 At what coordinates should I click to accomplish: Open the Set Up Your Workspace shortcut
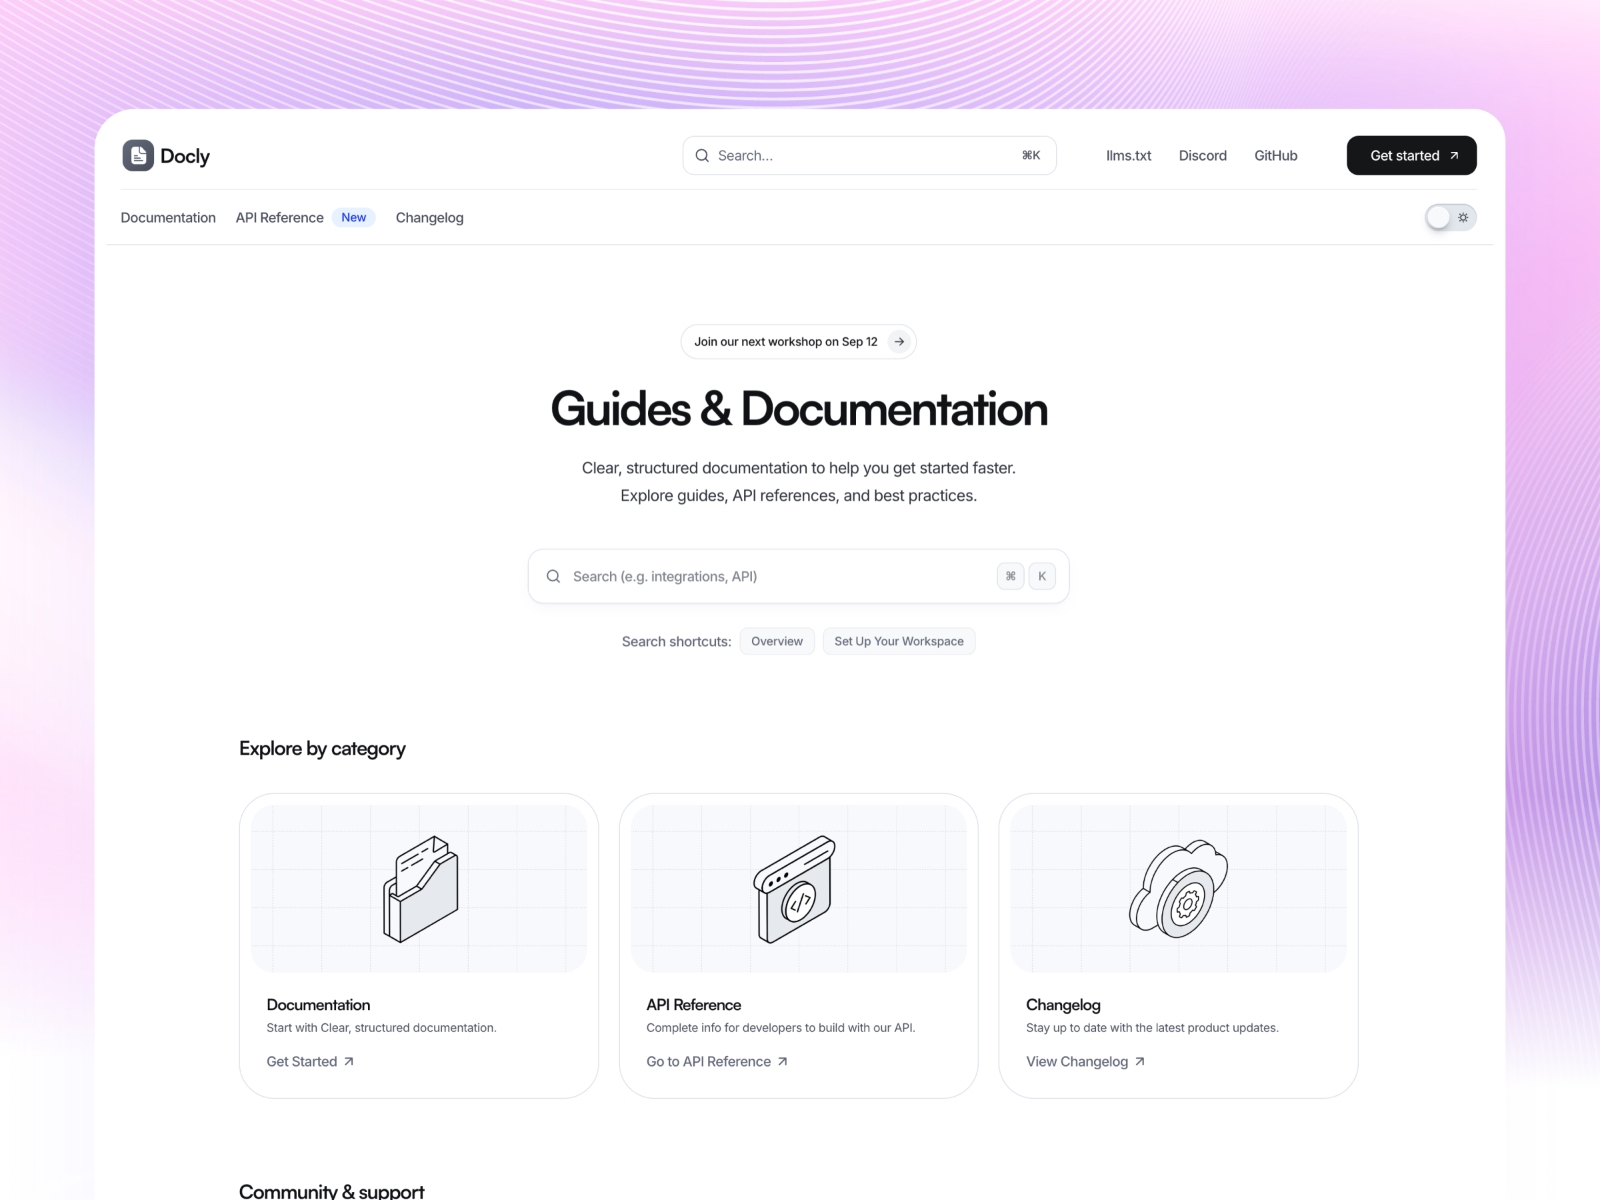(898, 641)
